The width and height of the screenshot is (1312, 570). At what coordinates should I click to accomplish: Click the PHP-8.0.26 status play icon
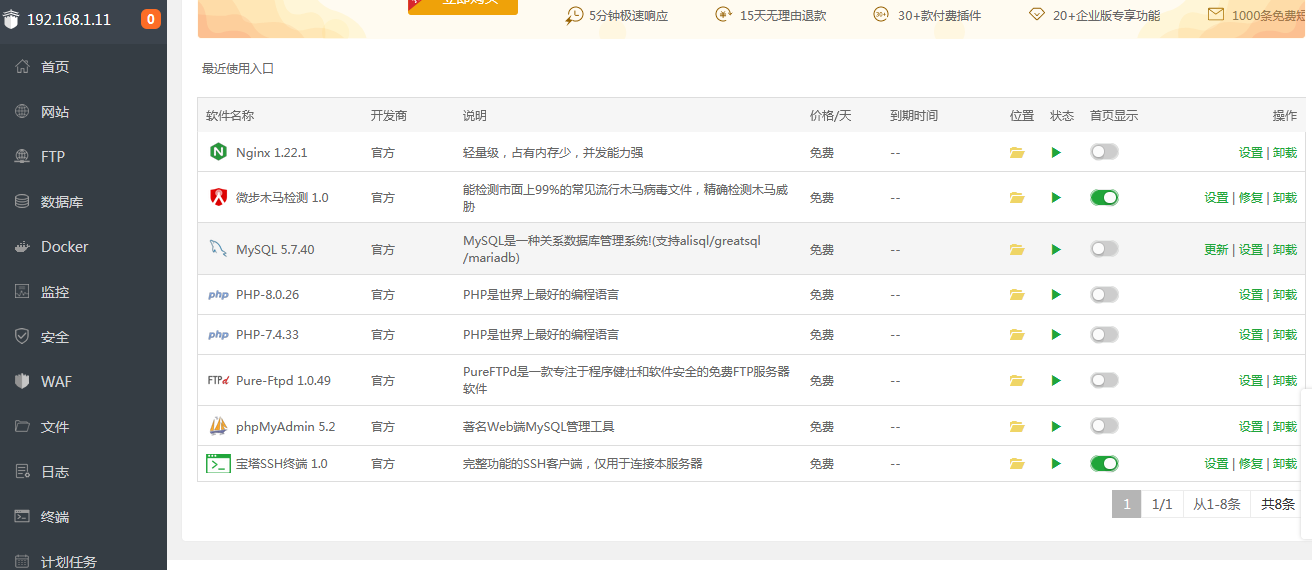(x=1056, y=295)
